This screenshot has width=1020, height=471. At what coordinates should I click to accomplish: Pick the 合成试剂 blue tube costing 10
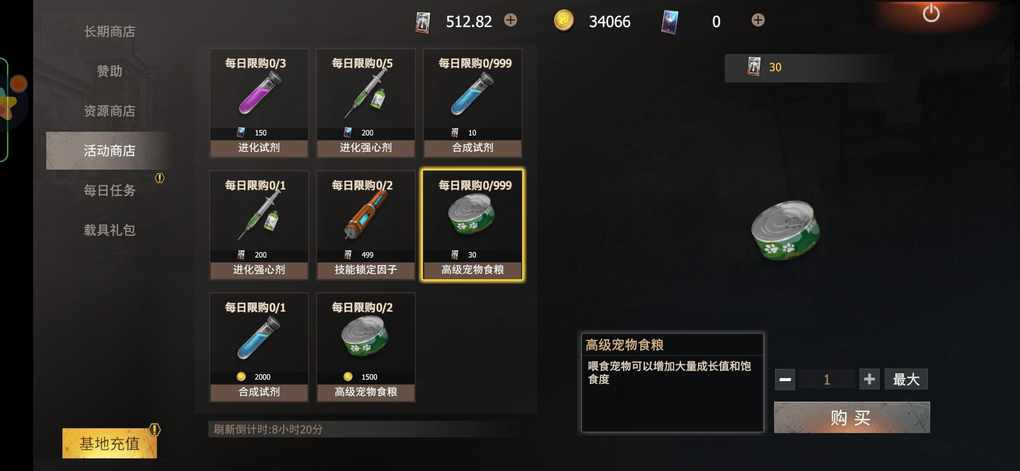coord(472,103)
